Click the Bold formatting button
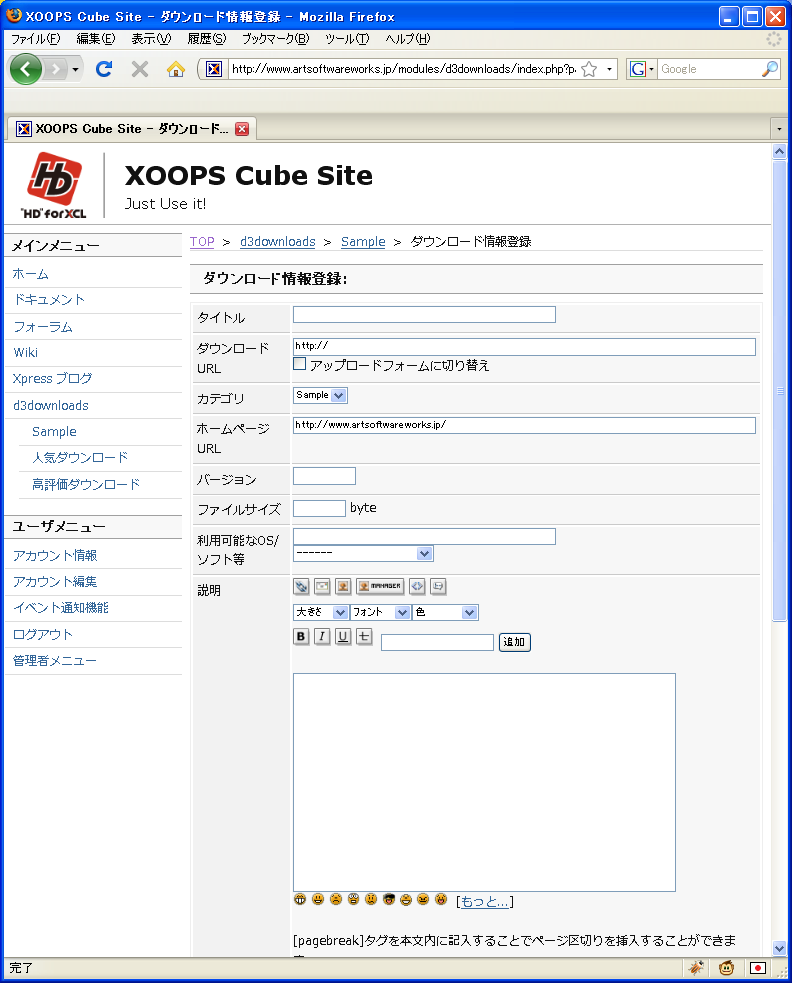 [301, 637]
